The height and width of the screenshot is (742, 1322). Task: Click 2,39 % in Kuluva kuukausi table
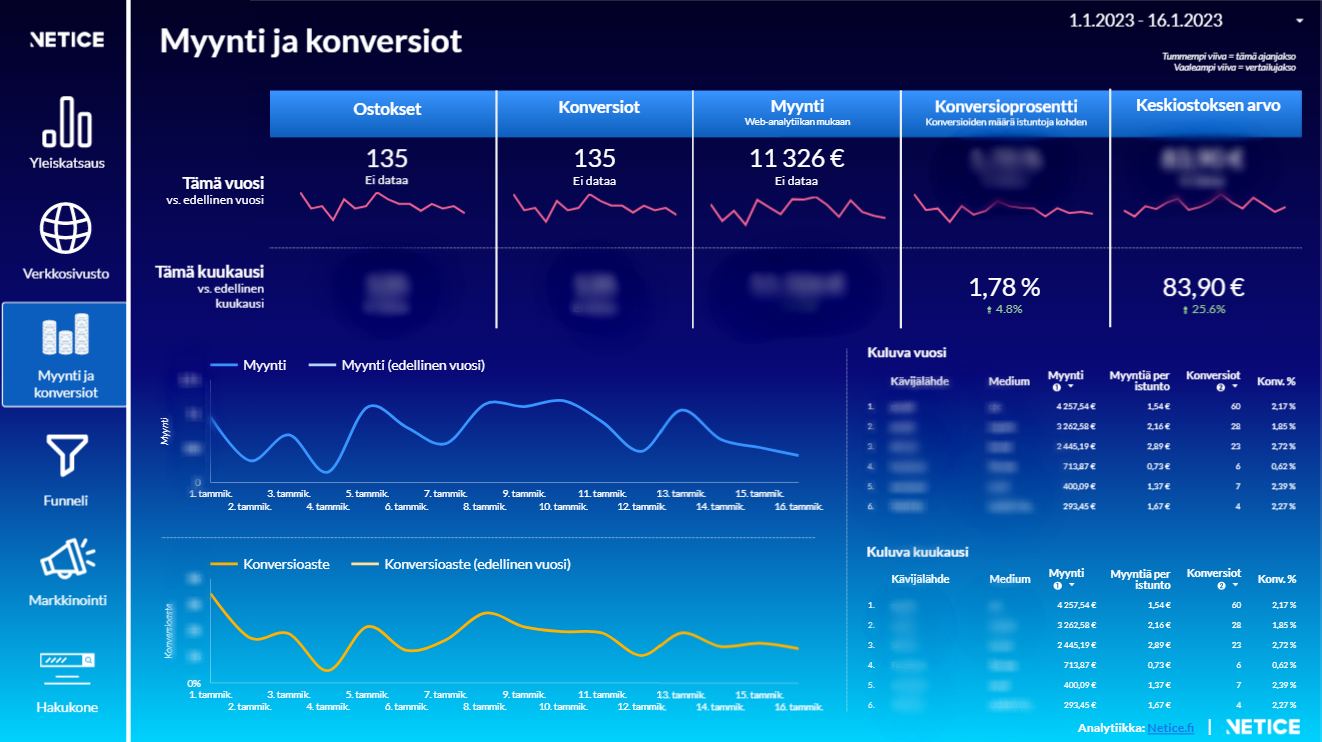click(1282, 685)
